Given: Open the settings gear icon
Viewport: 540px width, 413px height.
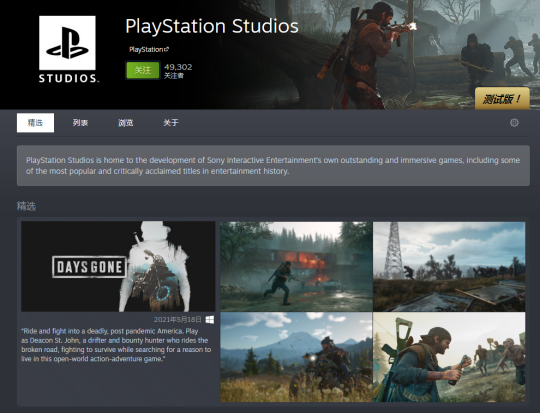Looking at the screenshot, I should 514,123.
